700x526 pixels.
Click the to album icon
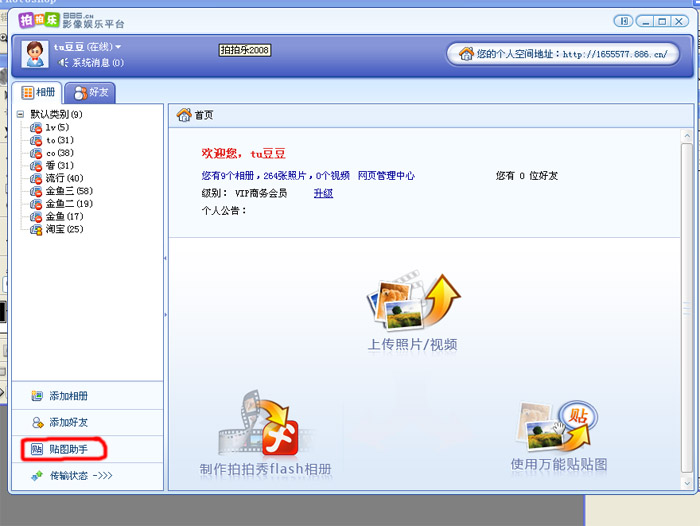pyautogui.click(x=36, y=141)
